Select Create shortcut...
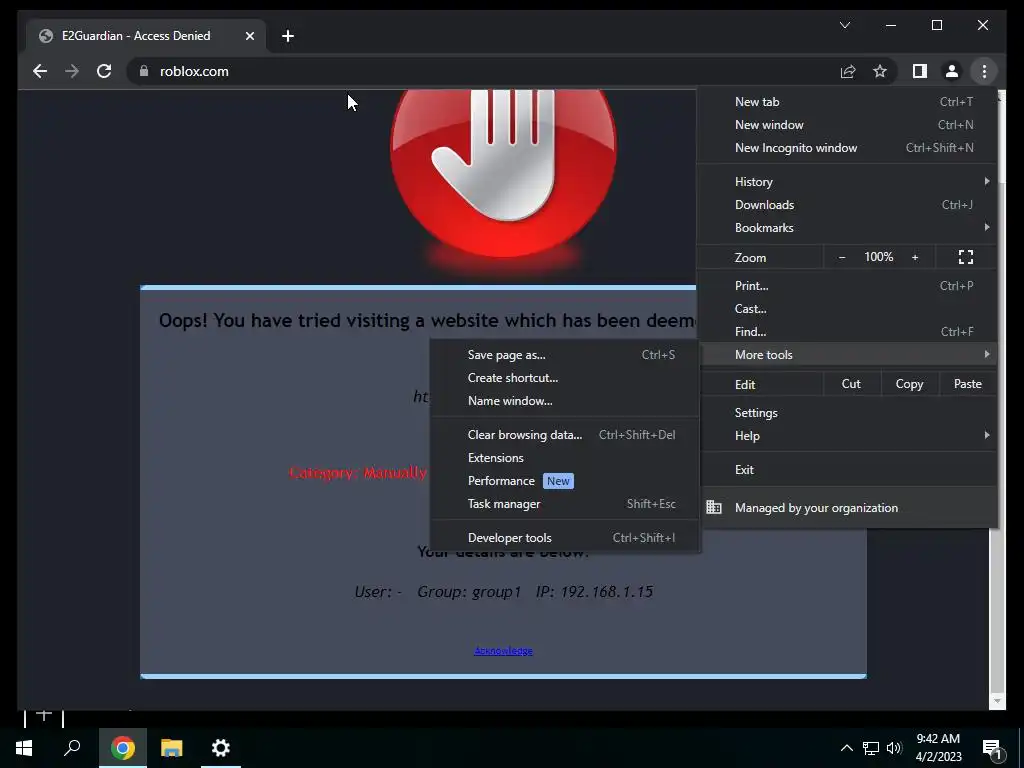 (x=565, y=377)
